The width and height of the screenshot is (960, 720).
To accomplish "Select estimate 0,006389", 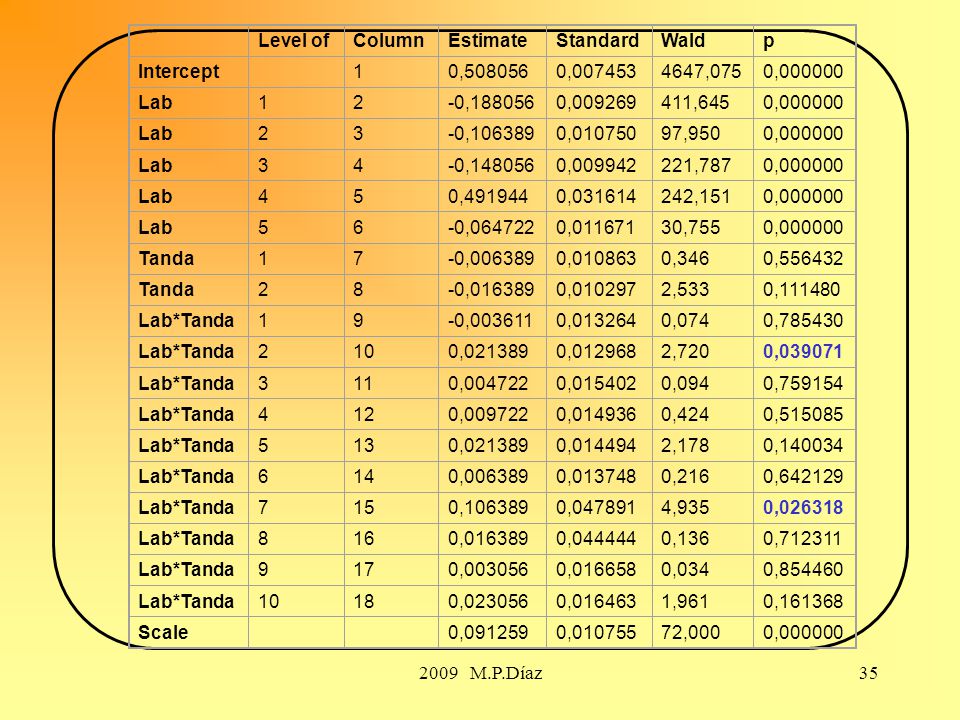I will pyautogui.click(x=487, y=476).
